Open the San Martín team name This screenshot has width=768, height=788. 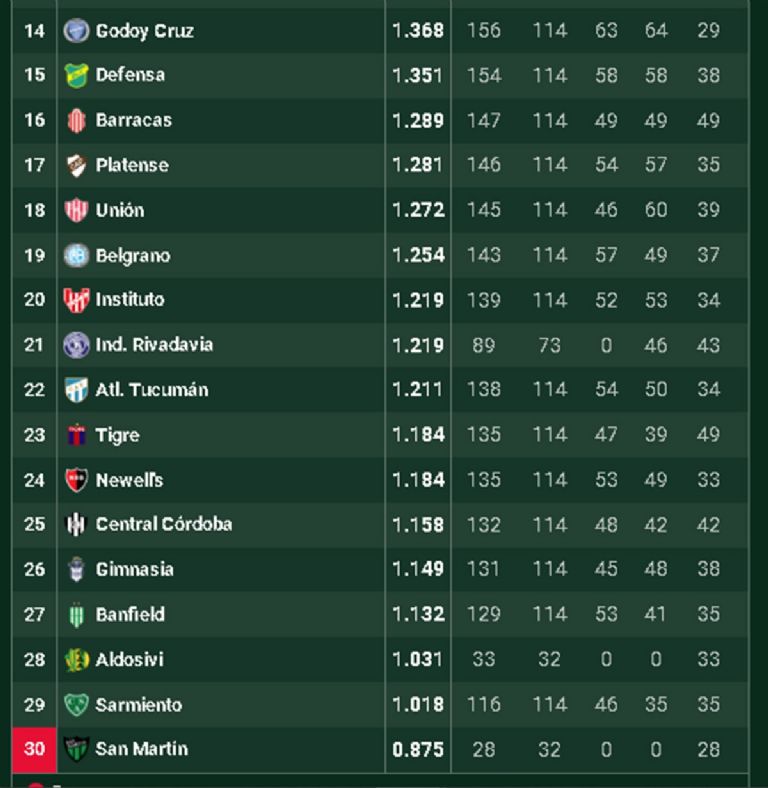(x=141, y=749)
